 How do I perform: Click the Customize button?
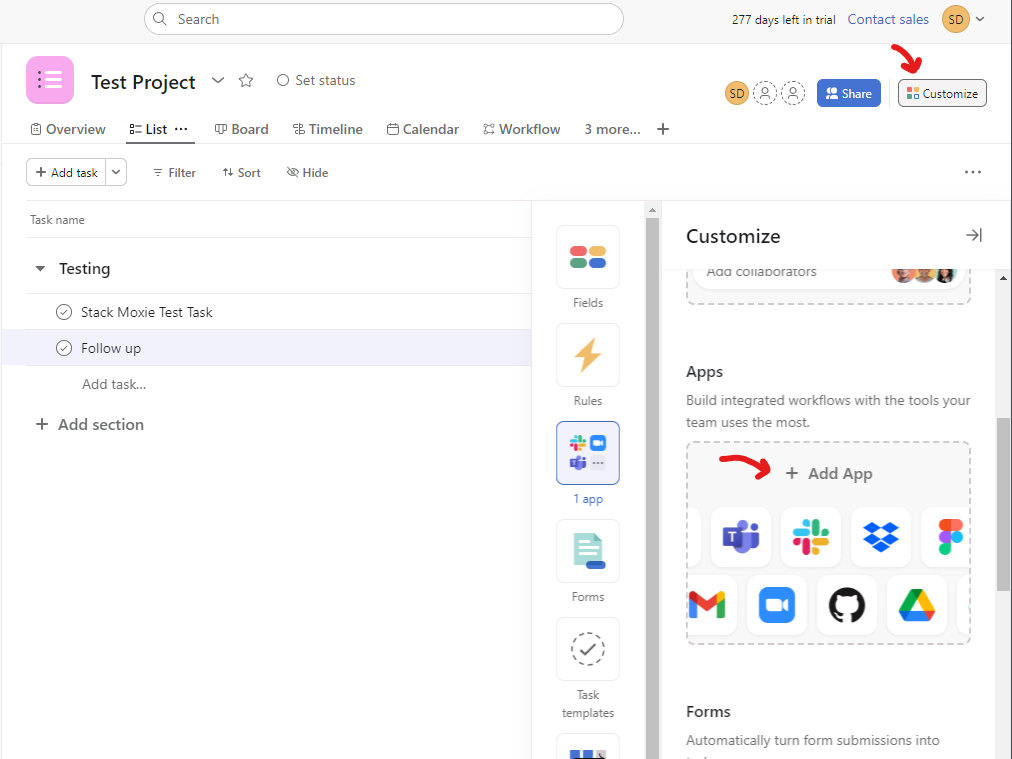[942, 94]
